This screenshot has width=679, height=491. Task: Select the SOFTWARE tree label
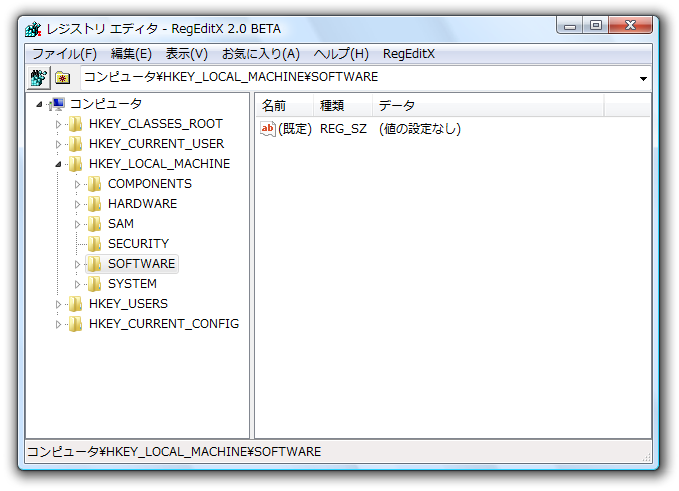(x=141, y=264)
